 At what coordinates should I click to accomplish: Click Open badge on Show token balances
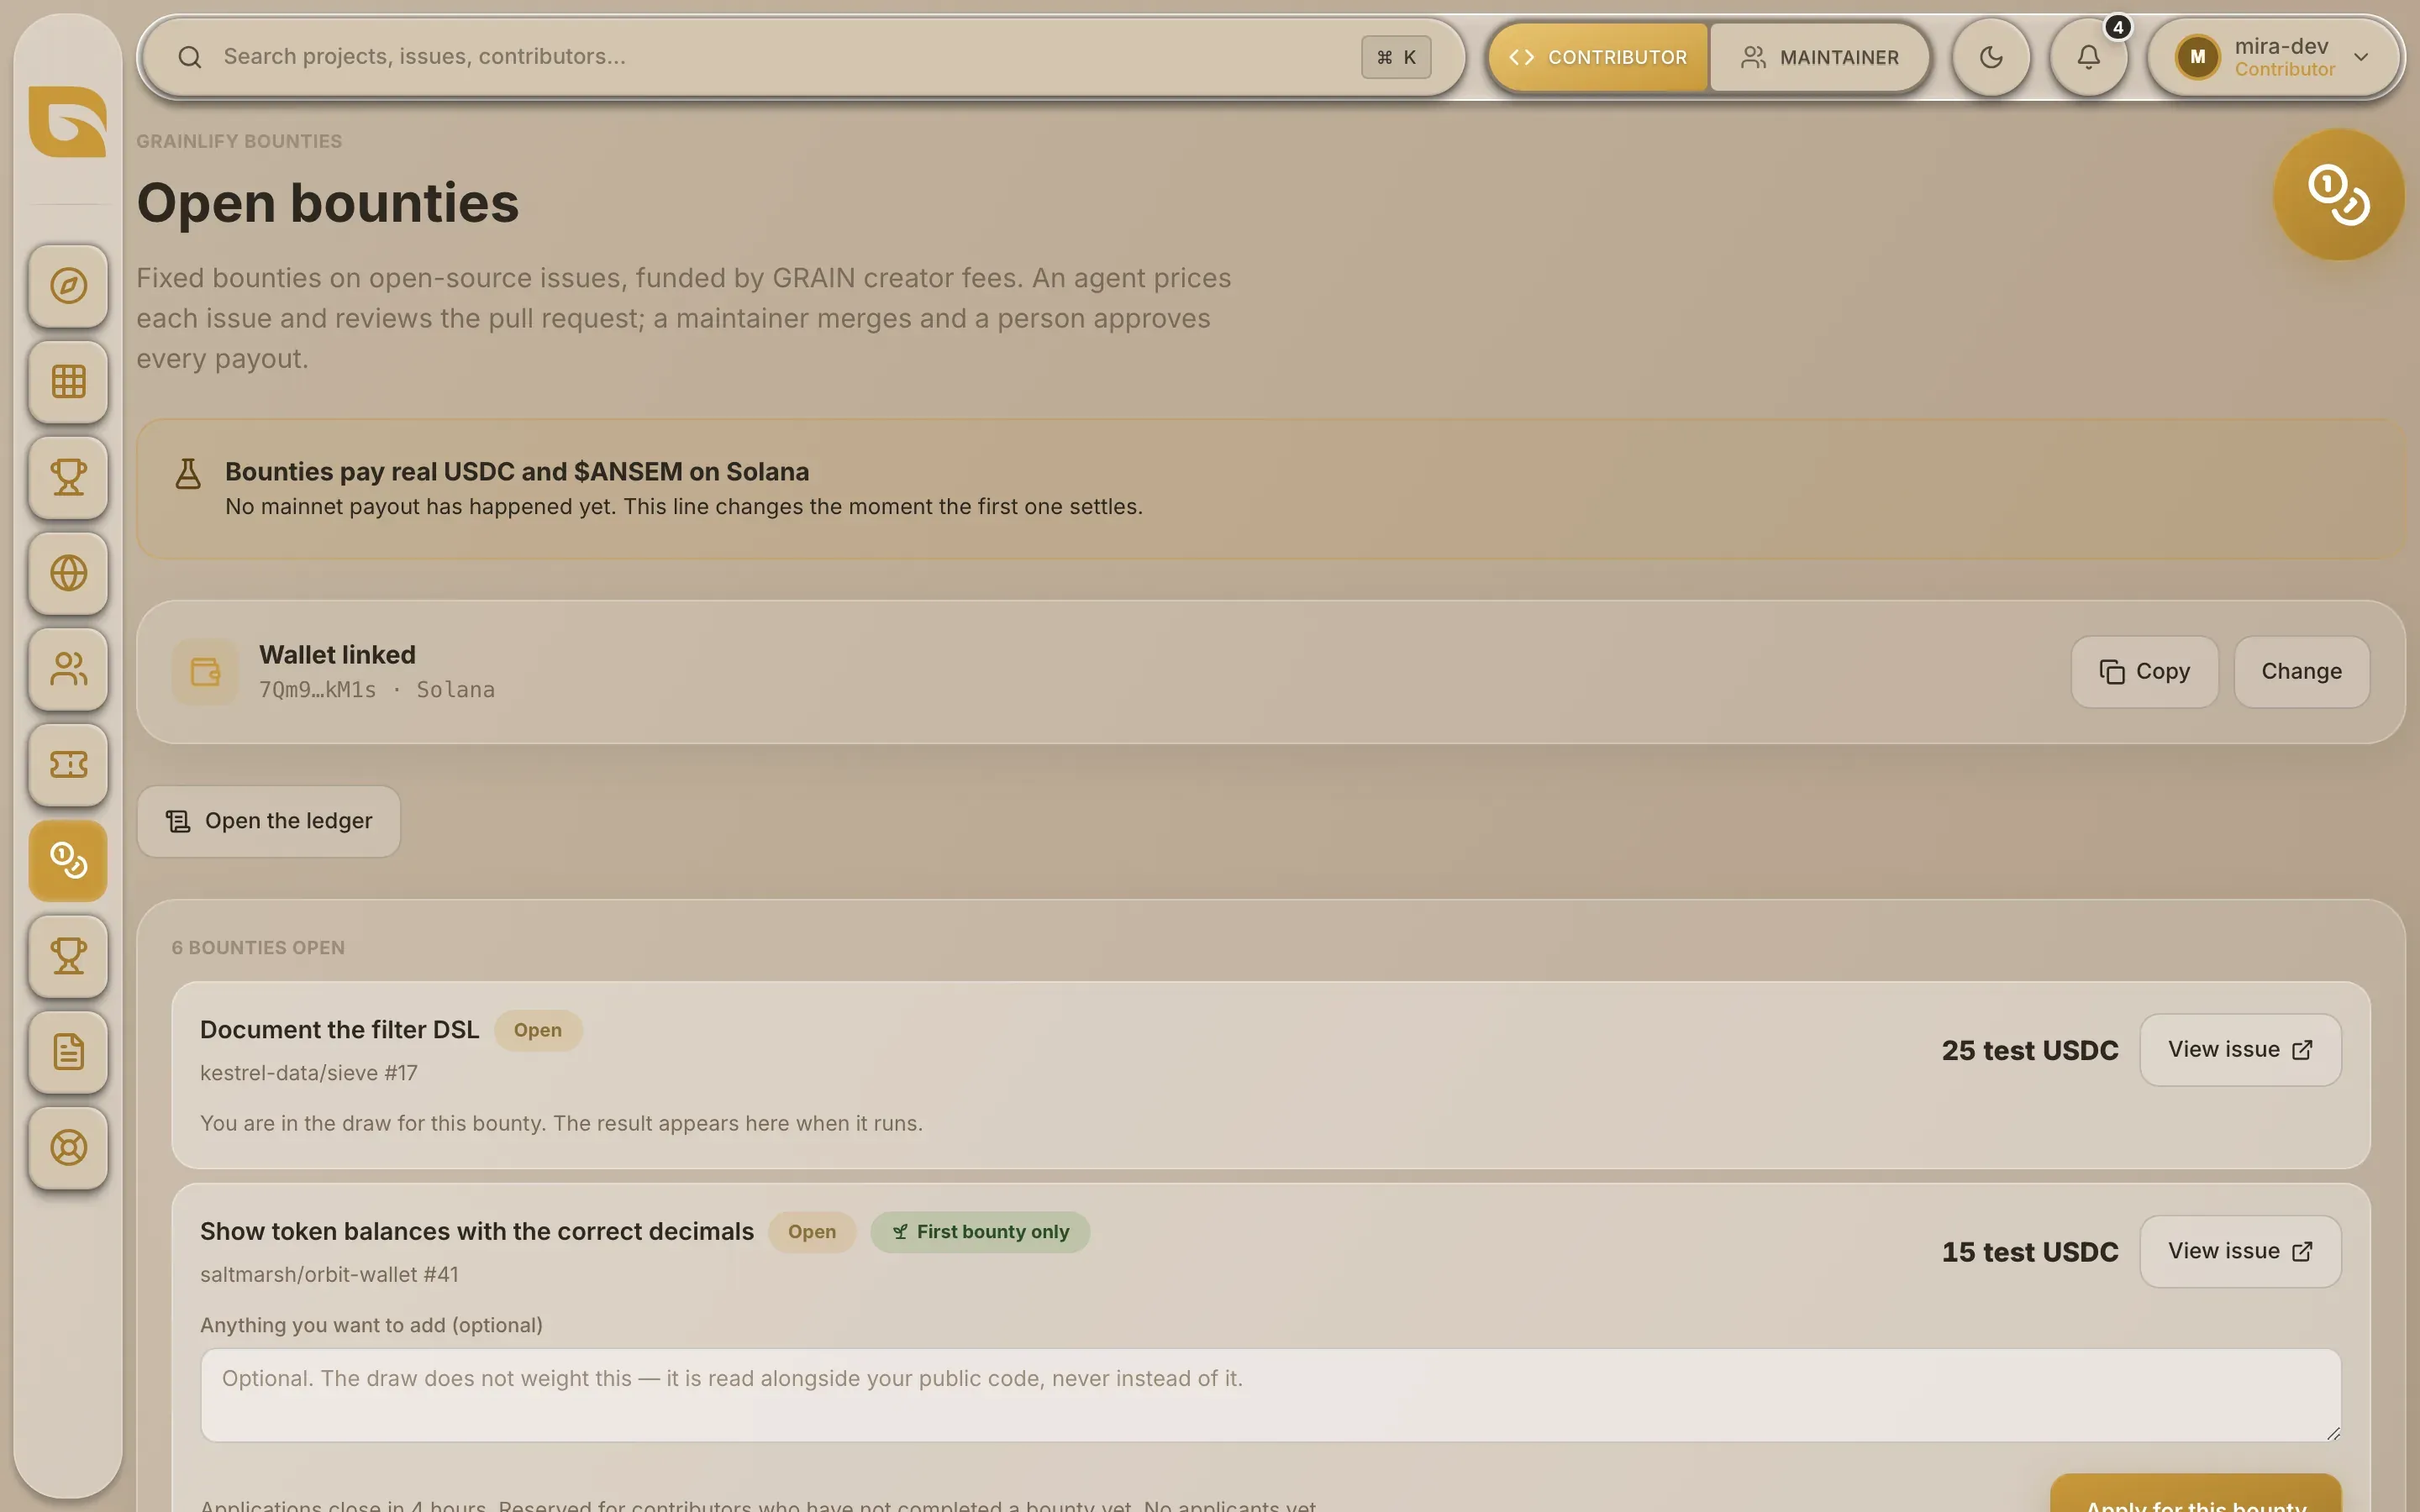tap(812, 1232)
